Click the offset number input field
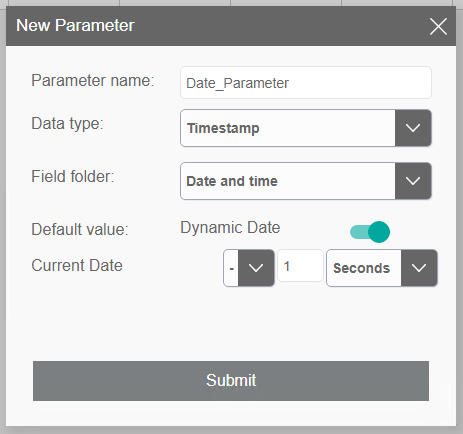Viewport: 463px width, 434px height. [300, 266]
